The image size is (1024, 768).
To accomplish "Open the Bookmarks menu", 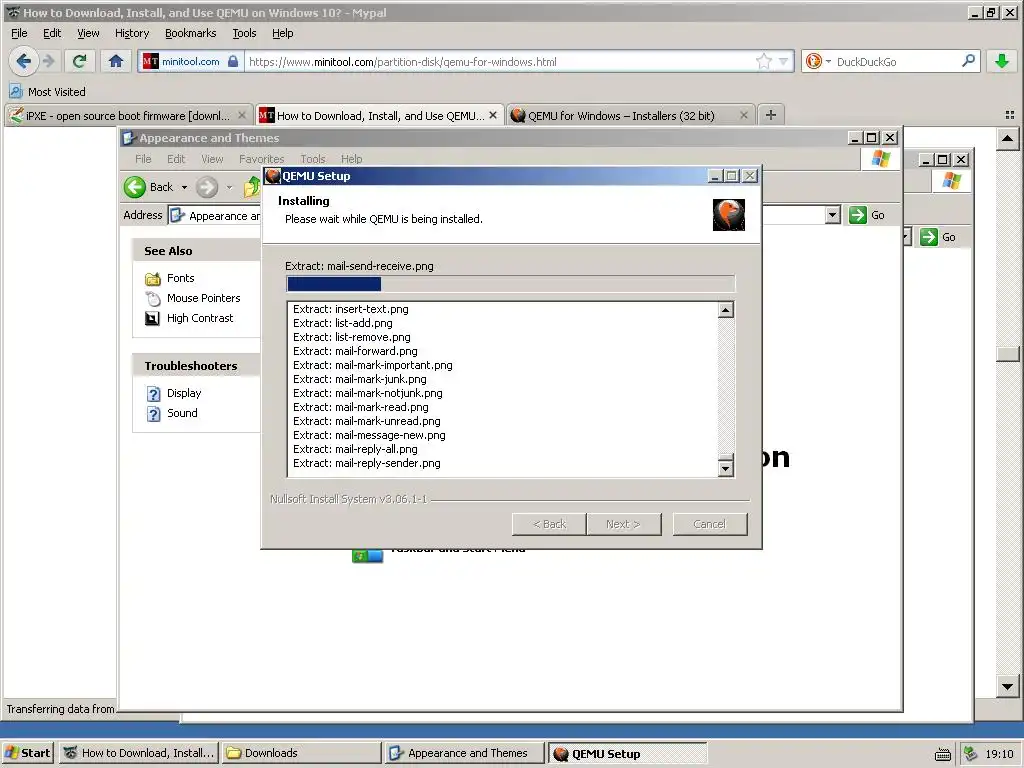I will tap(190, 33).
